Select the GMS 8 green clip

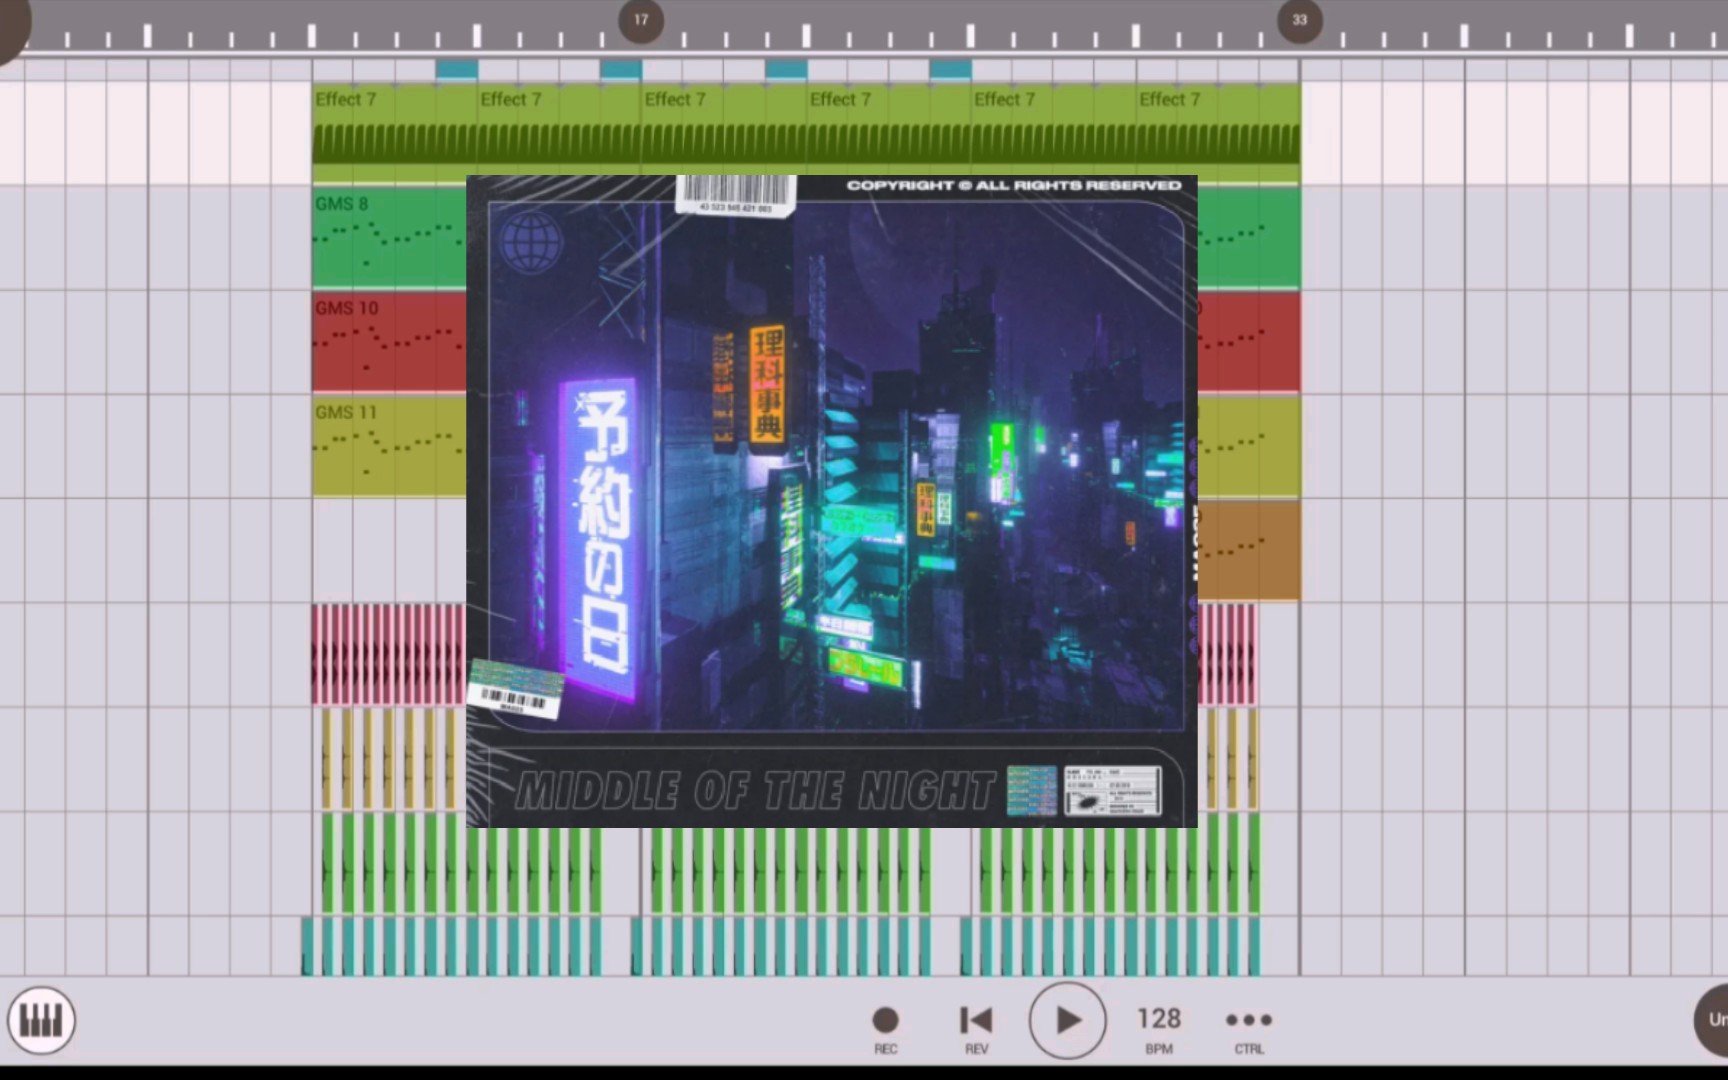click(389, 238)
